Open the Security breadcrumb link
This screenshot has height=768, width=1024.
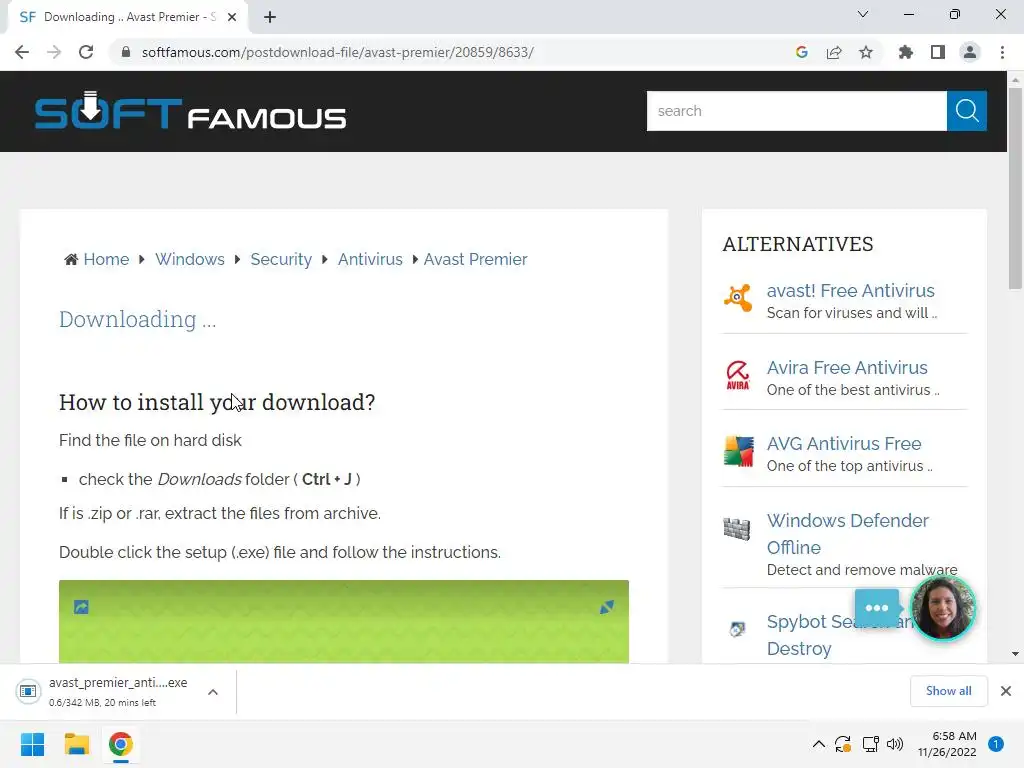tap(281, 259)
